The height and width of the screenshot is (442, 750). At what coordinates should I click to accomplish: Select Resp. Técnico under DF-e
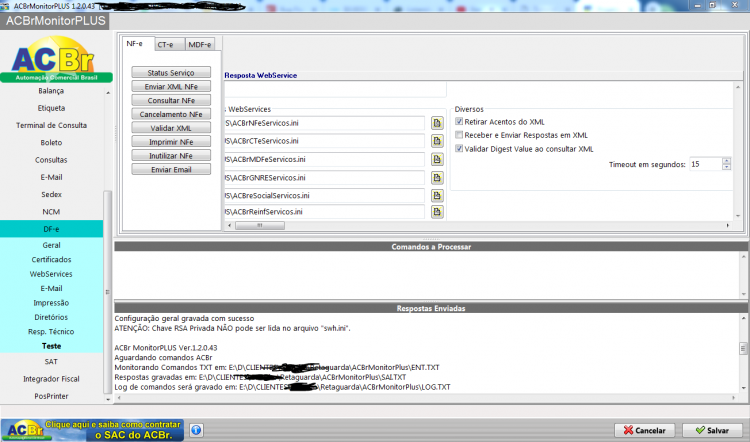pyautogui.click(x=51, y=332)
